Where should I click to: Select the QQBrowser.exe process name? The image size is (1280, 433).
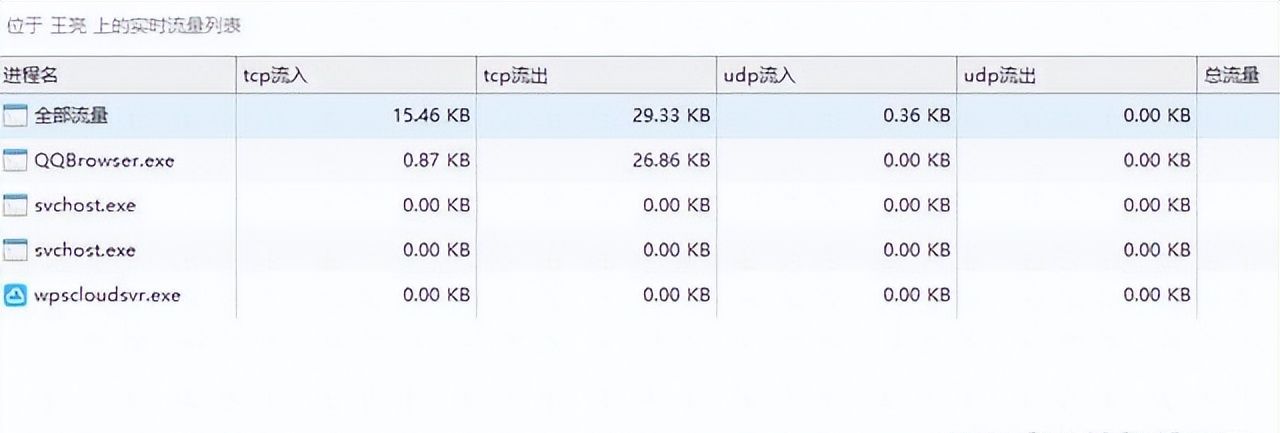click(104, 160)
